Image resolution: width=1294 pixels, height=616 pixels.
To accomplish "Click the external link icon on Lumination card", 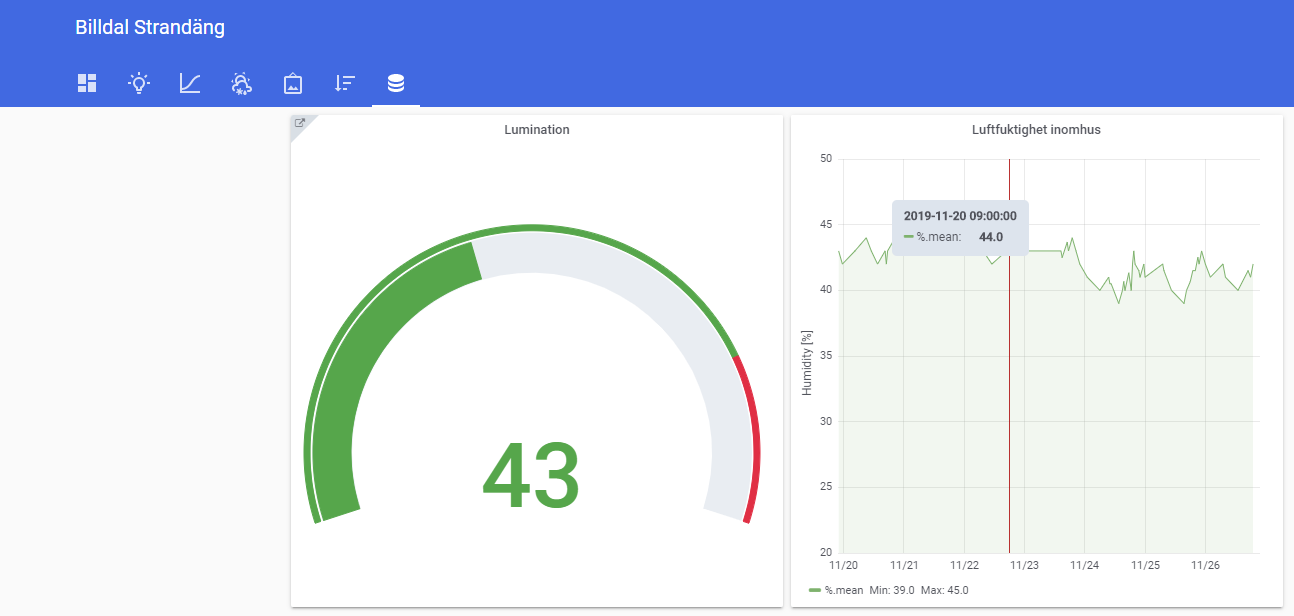I will pyautogui.click(x=299, y=123).
